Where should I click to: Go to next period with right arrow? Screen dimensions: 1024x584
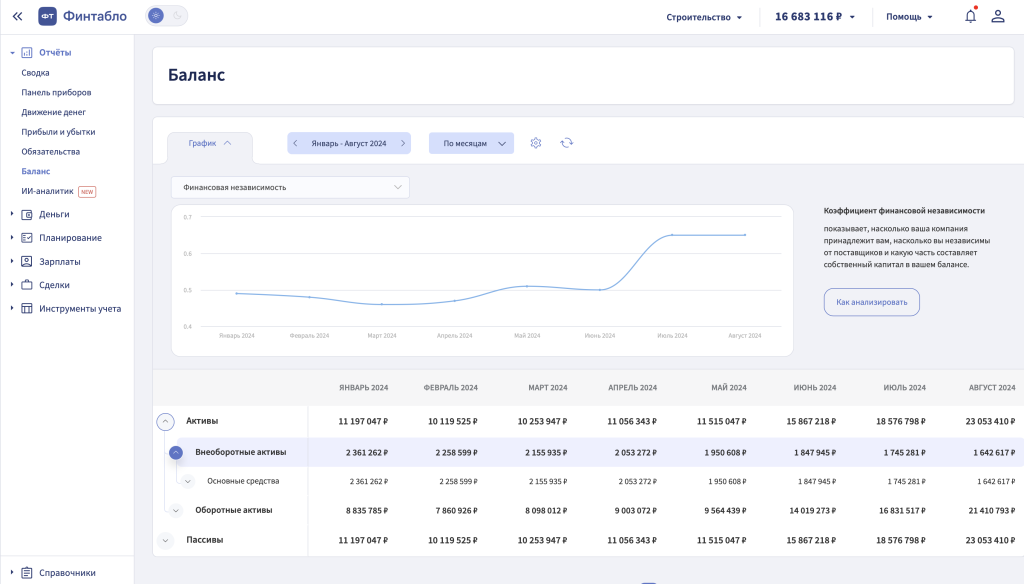[403, 143]
